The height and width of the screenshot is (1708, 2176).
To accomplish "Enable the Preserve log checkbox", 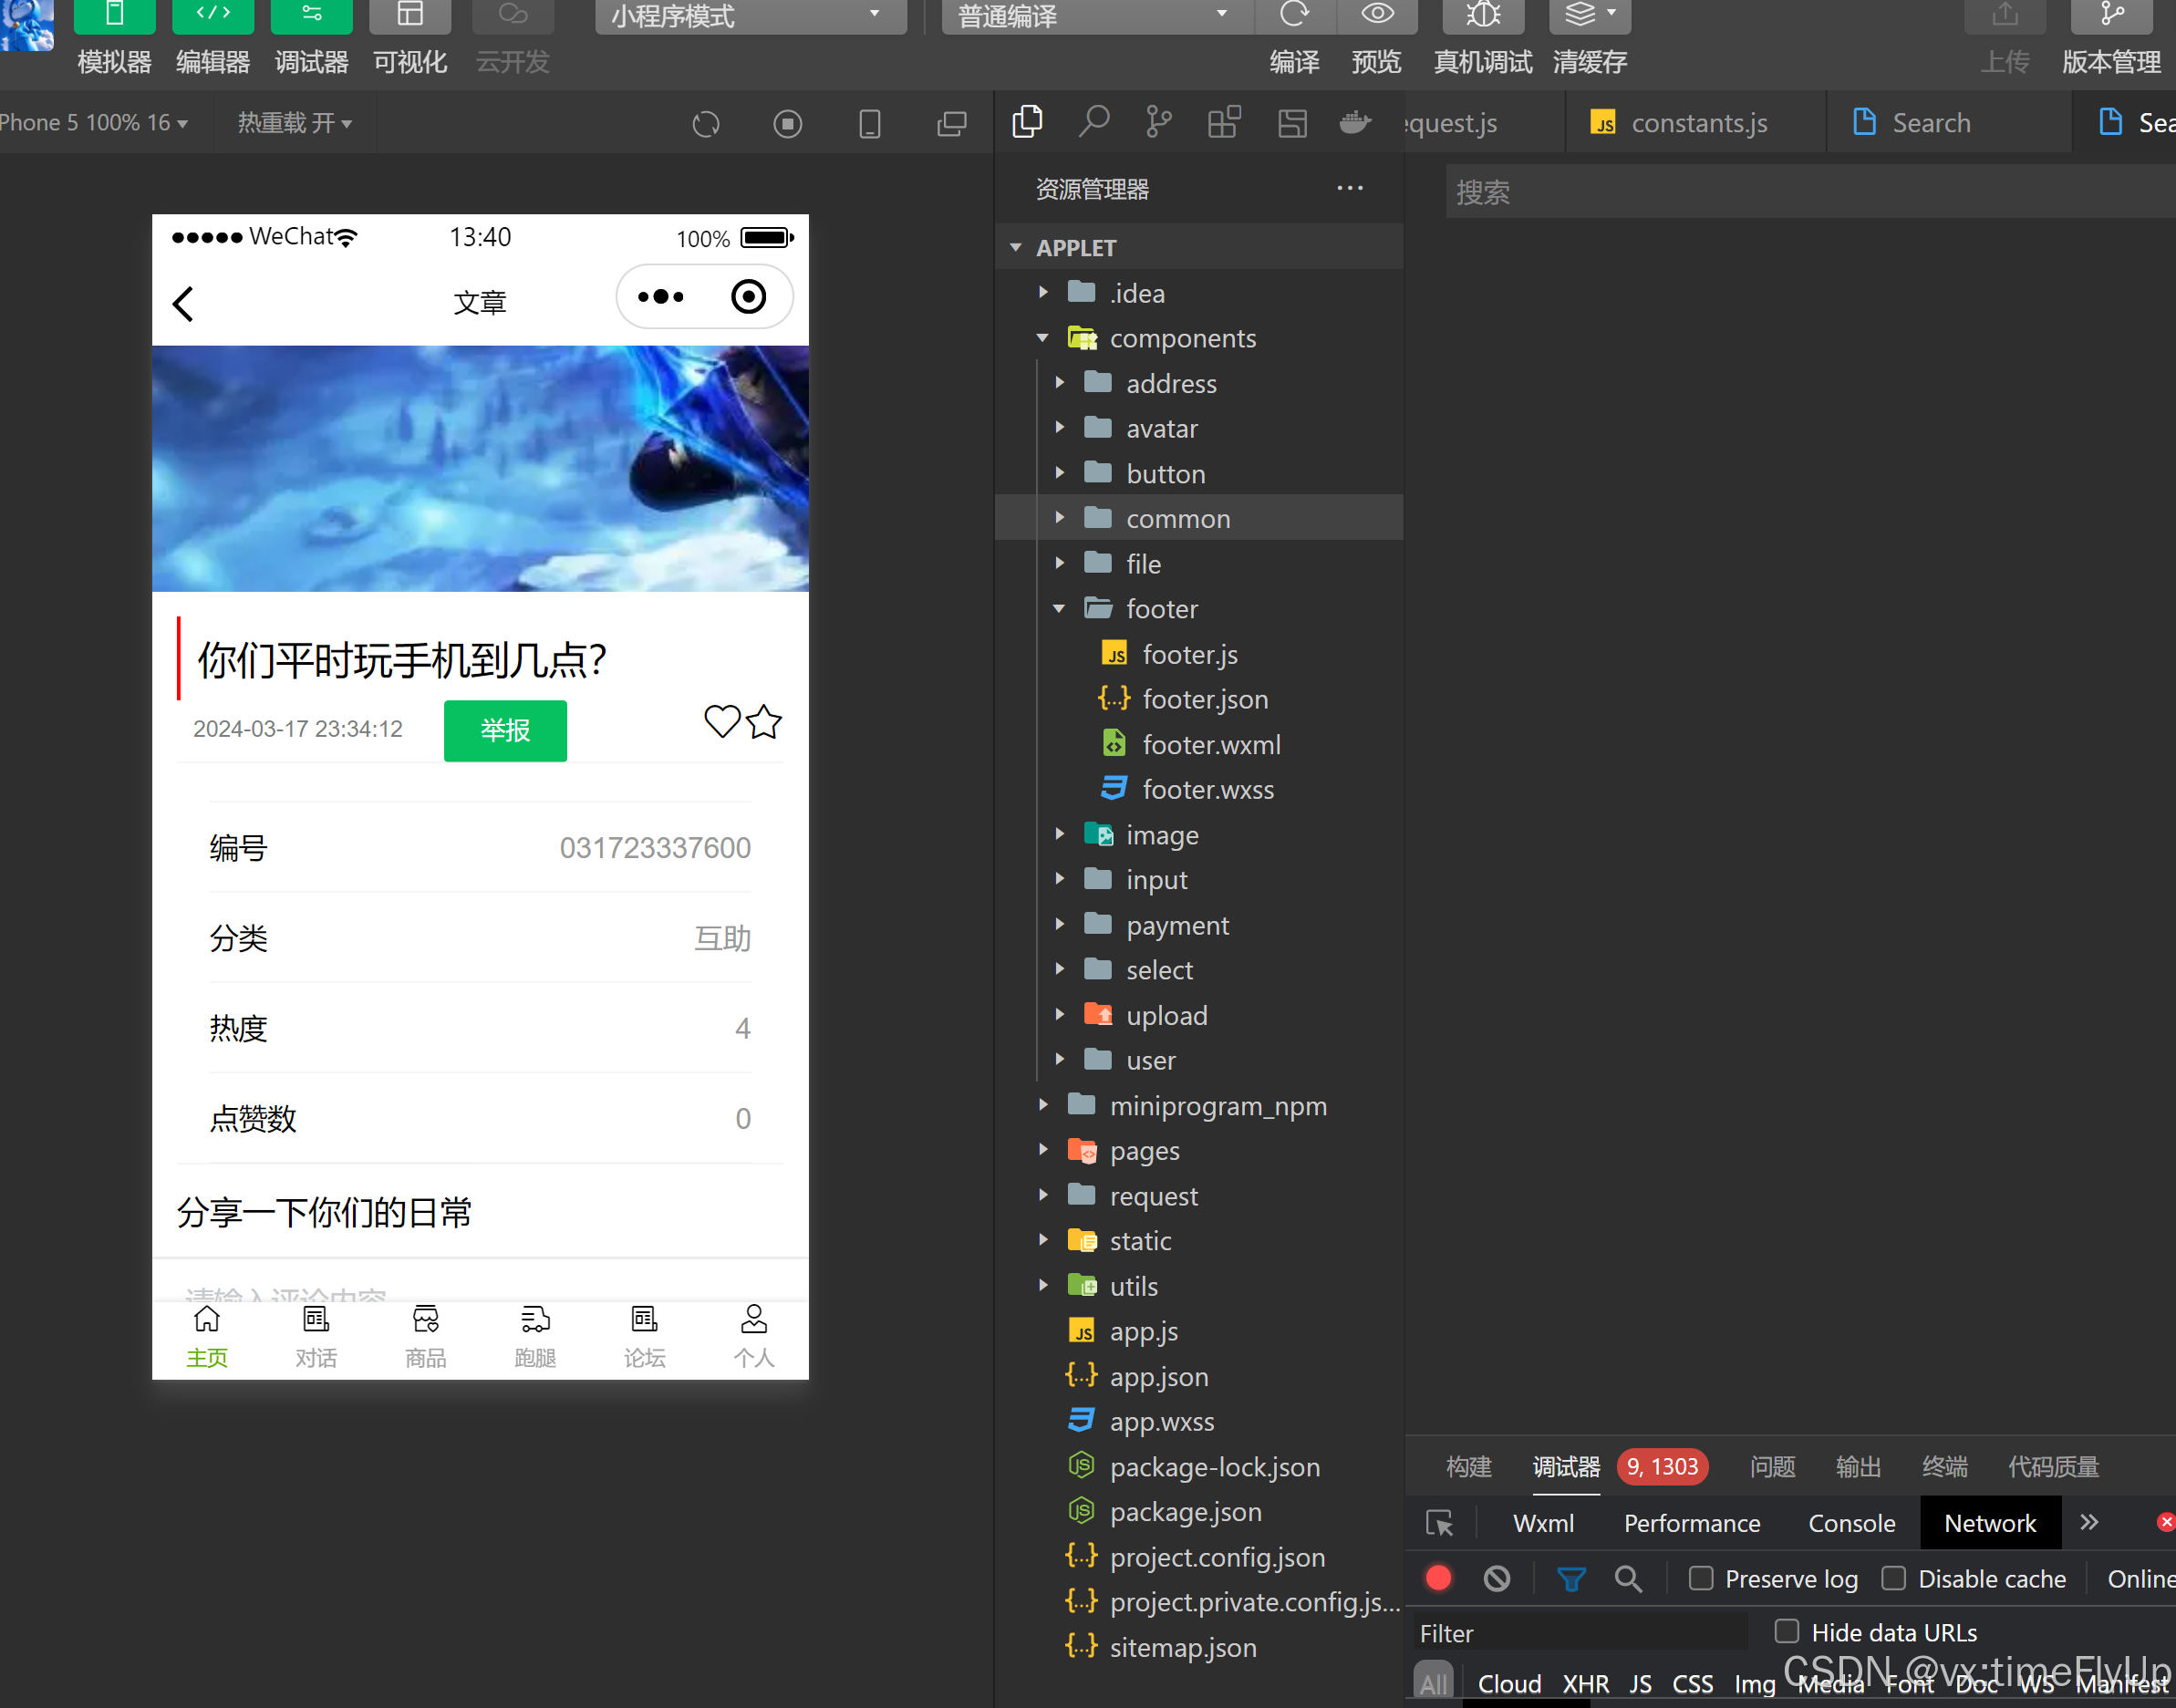I will (1700, 1578).
